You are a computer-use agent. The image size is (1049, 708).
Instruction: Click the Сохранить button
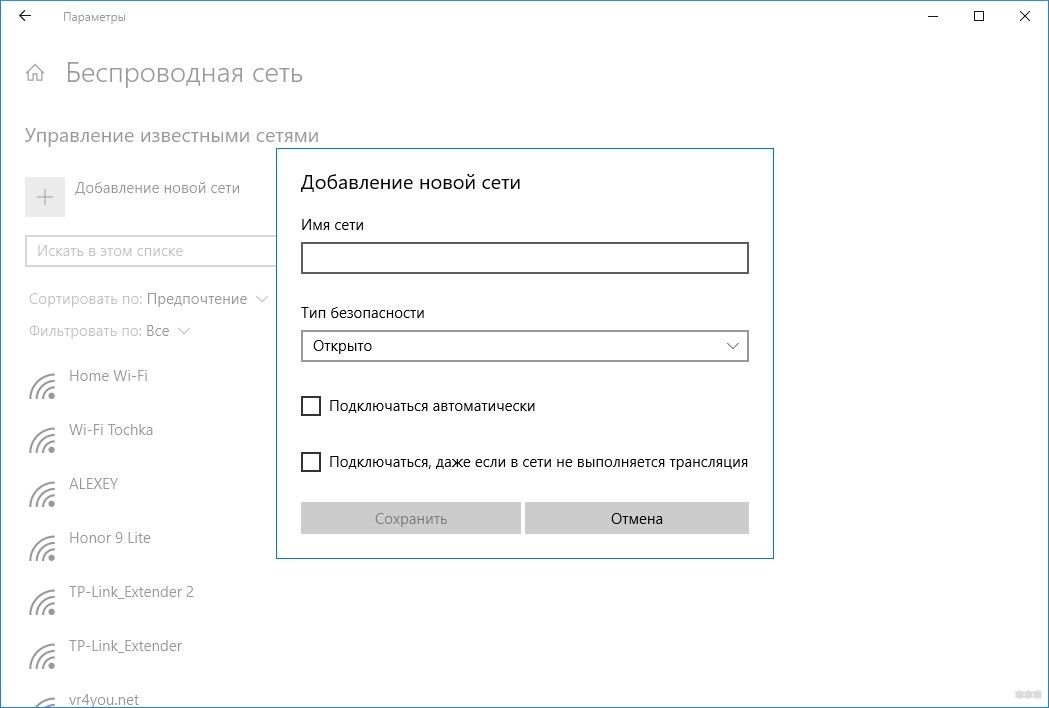click(x=411, y=519)
